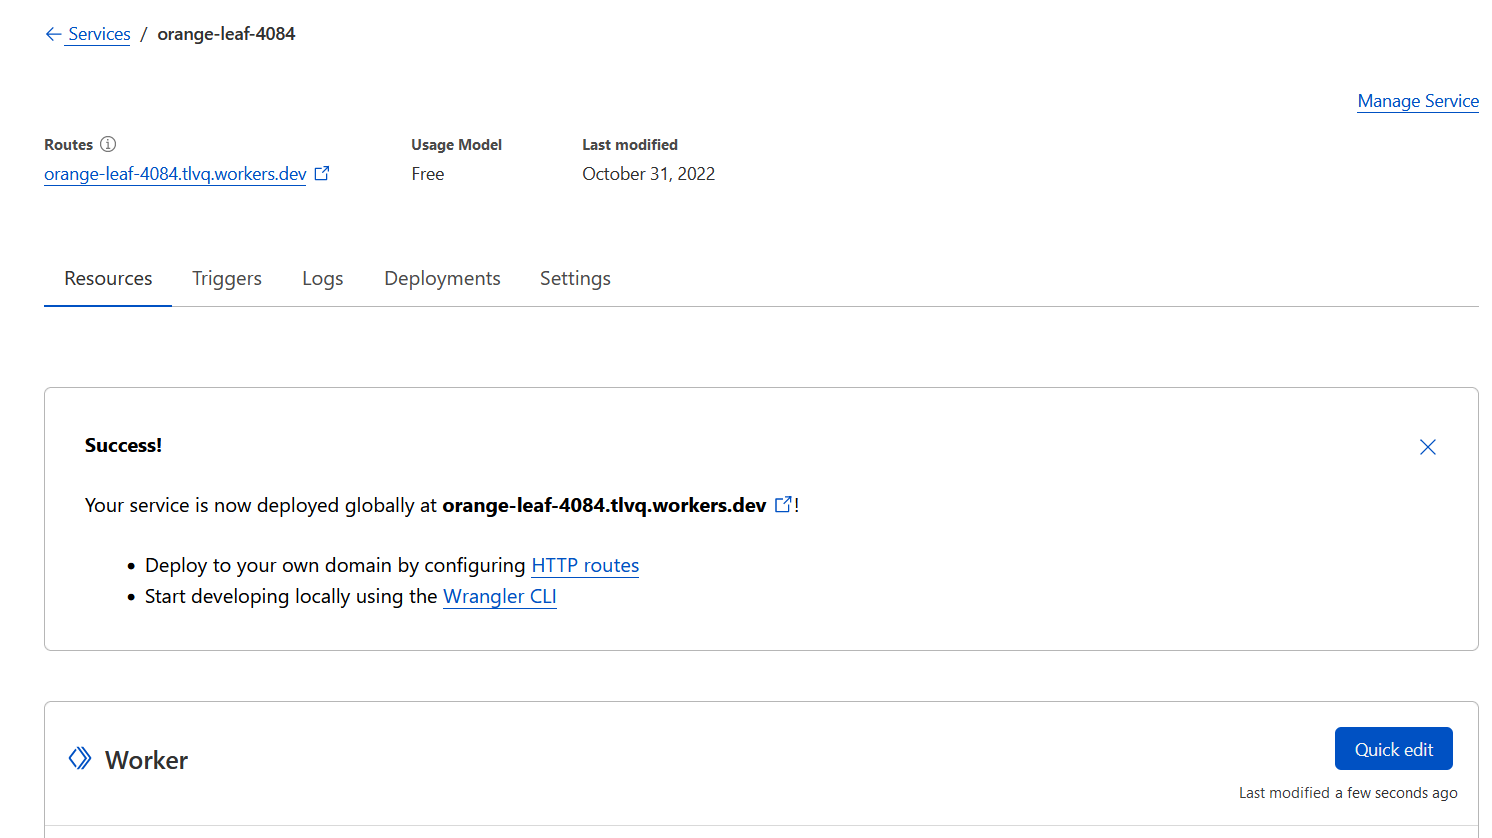Viewport: 1492px width, 838px height.
Task: Switch to the Deployments tab
Action: (x=442, y=278)
